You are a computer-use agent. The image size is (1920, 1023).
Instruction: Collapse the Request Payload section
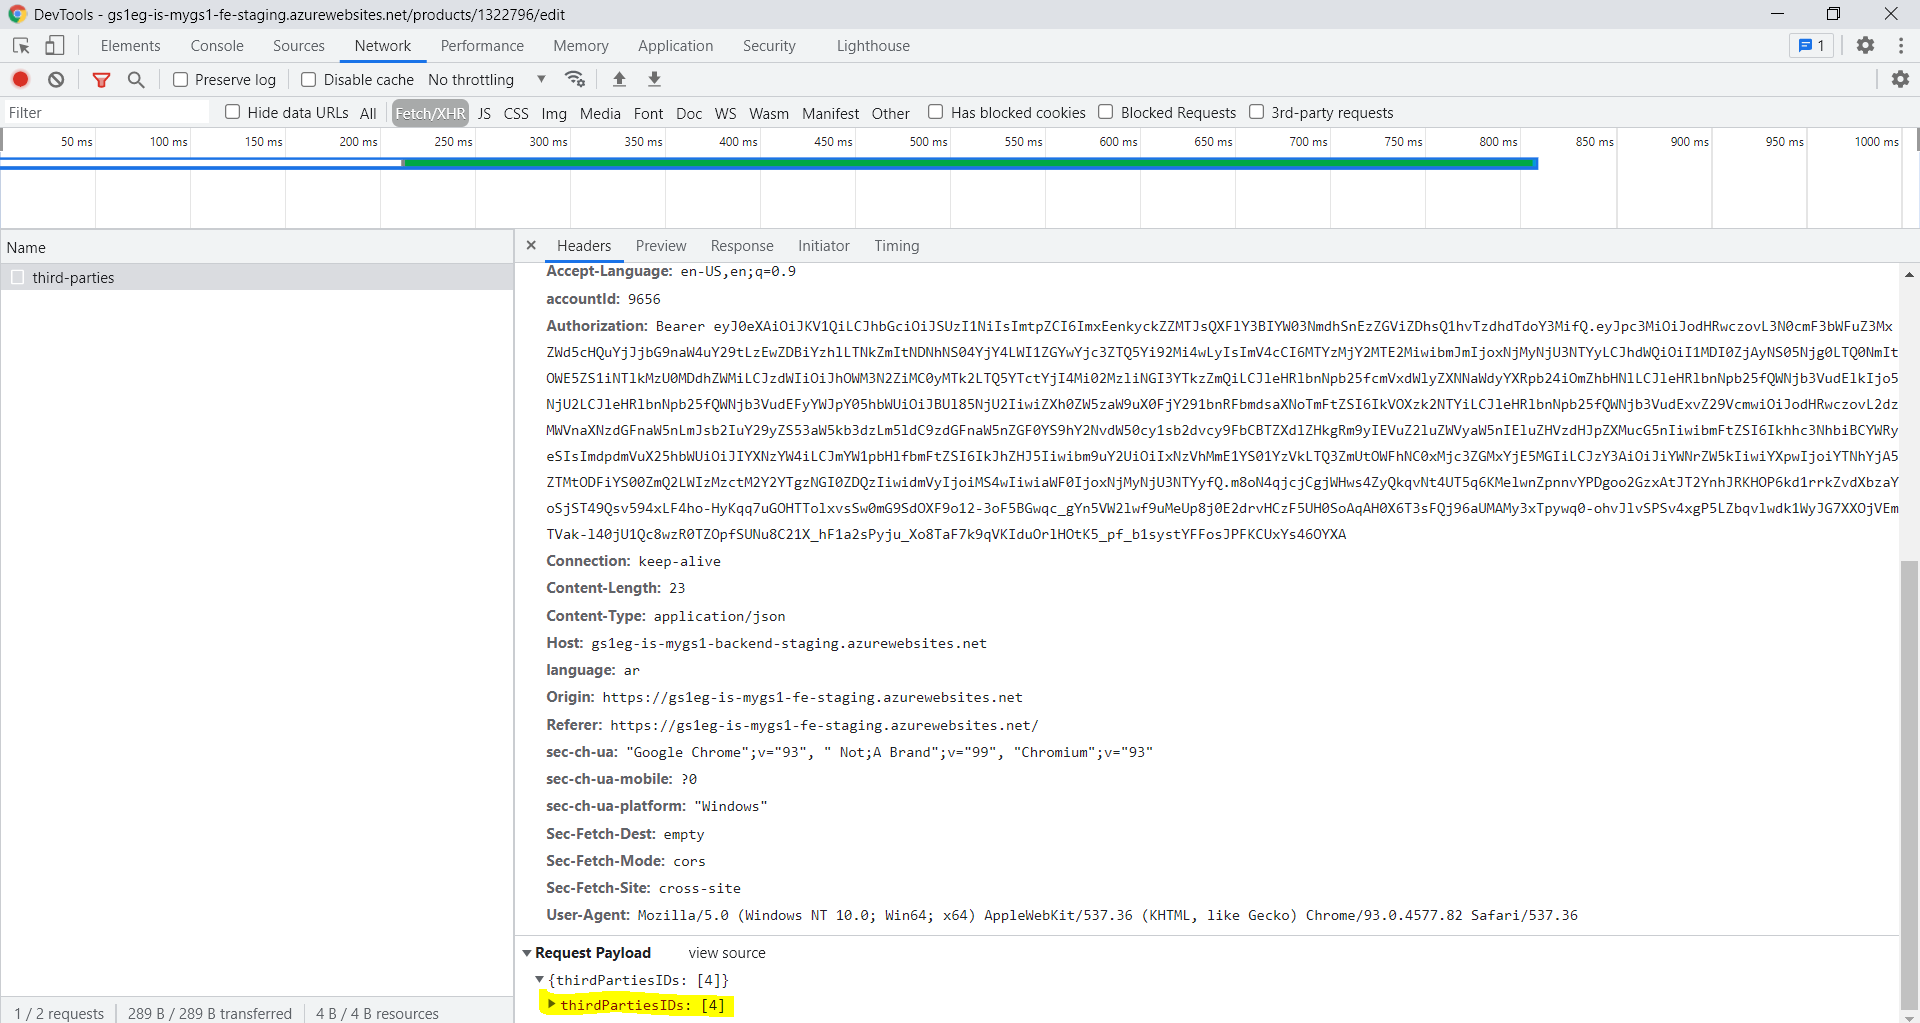tap(527, 953)
